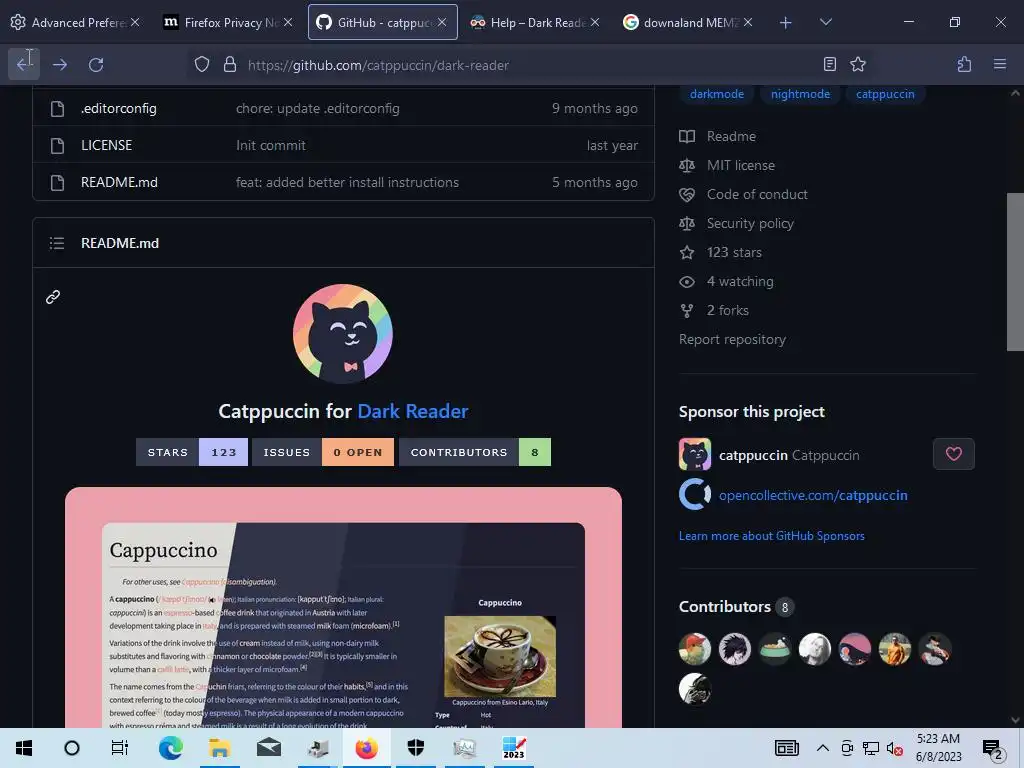Show site security padlock info
The image size is (1024, 768).
[x=230, y=64]
